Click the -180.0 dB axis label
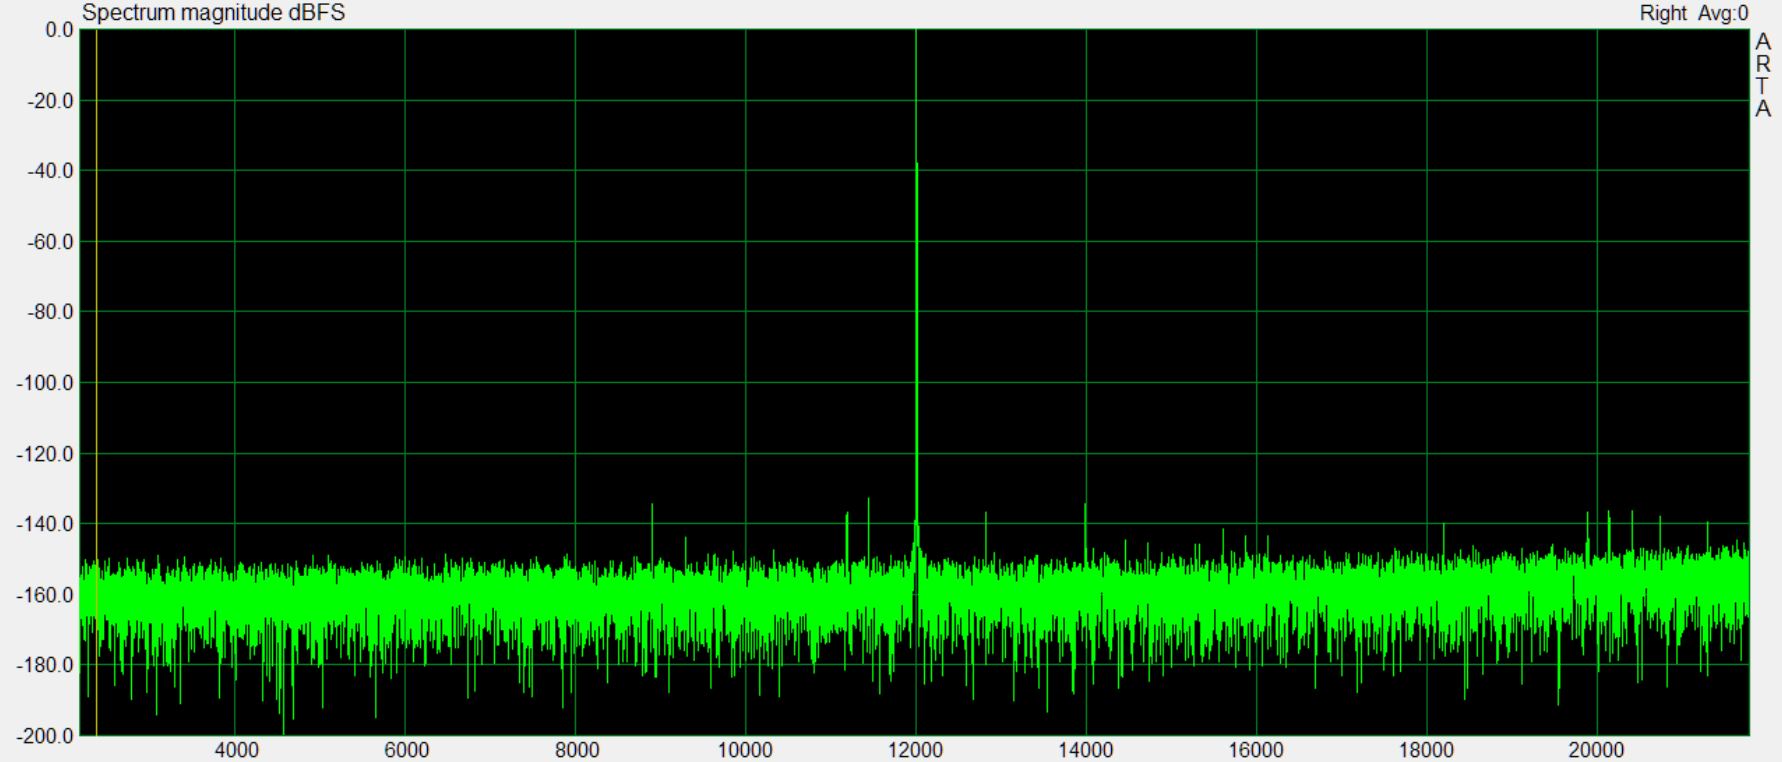The width and height of the screenshot is (1782, 762). click(x=47, y=665)
